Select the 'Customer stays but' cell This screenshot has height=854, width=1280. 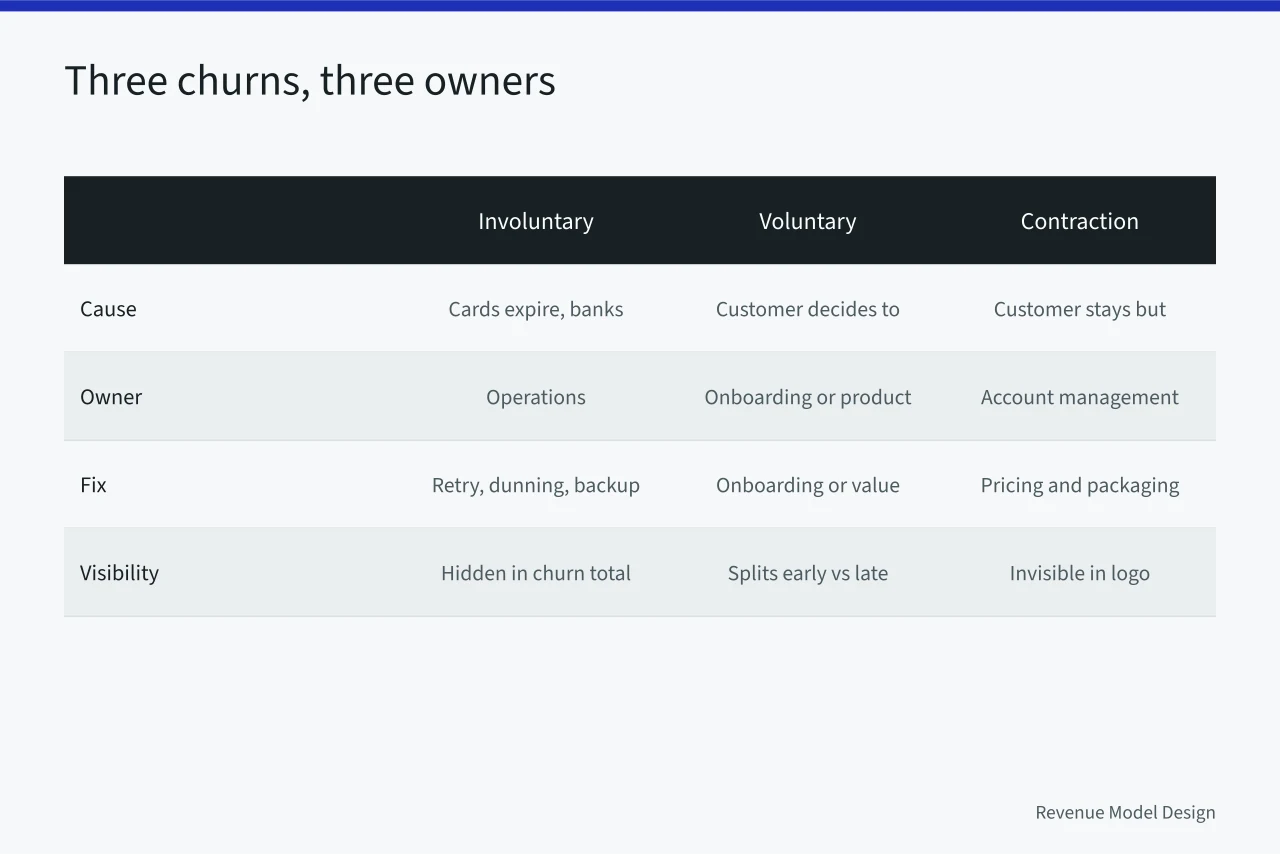pyautogui.click(x=1080, y=309)
